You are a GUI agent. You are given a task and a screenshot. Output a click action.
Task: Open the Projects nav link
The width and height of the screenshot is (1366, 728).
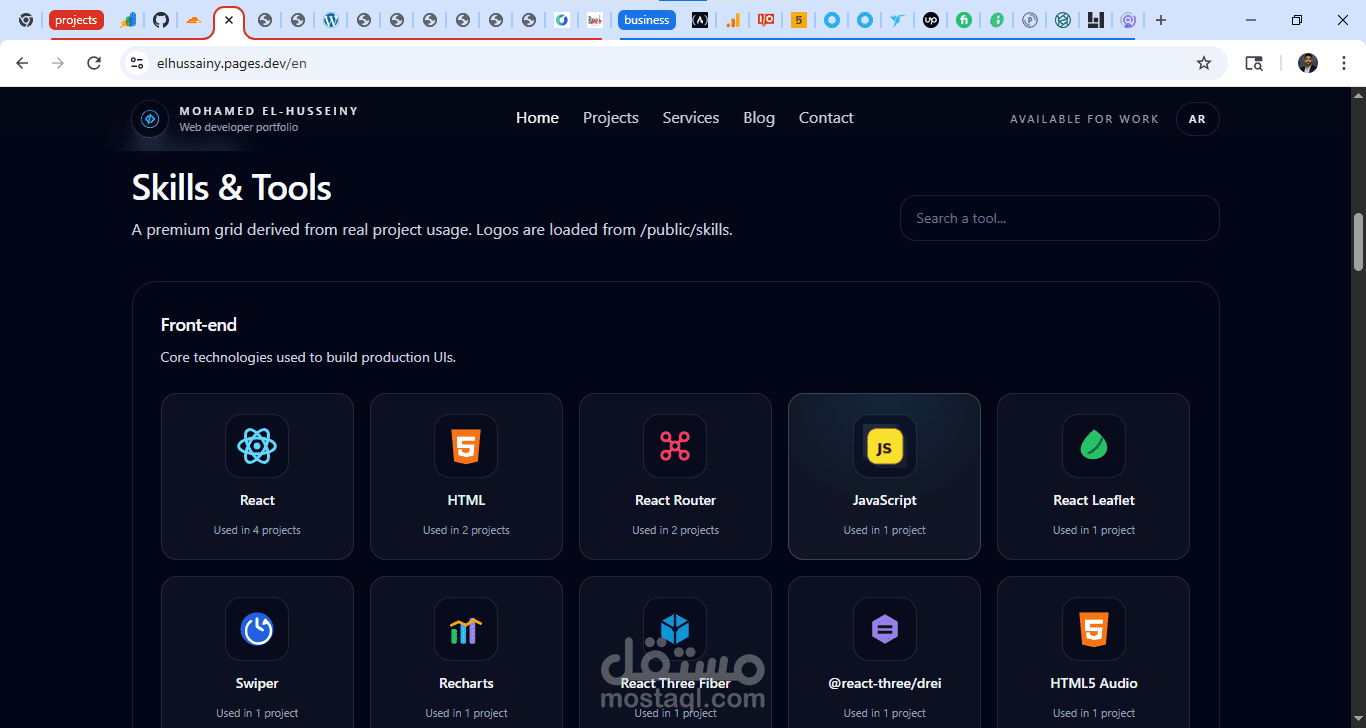[x=611, y=118]
